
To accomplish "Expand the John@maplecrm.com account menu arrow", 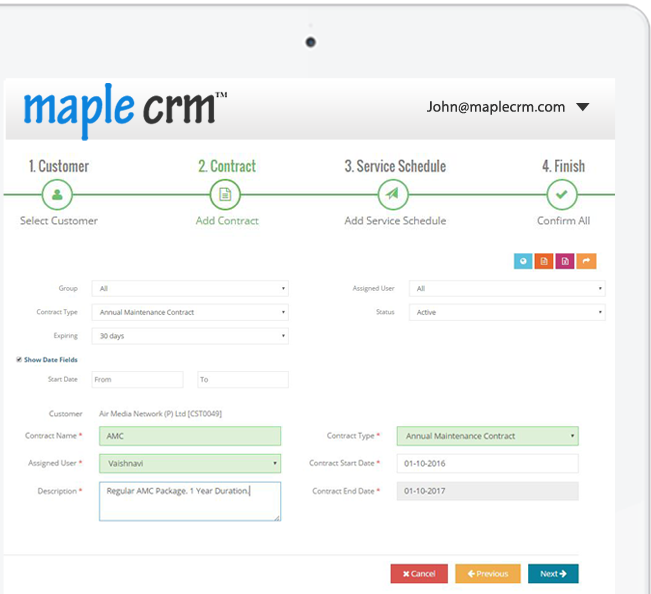I will pyautogui.click(x=583, y=107).
